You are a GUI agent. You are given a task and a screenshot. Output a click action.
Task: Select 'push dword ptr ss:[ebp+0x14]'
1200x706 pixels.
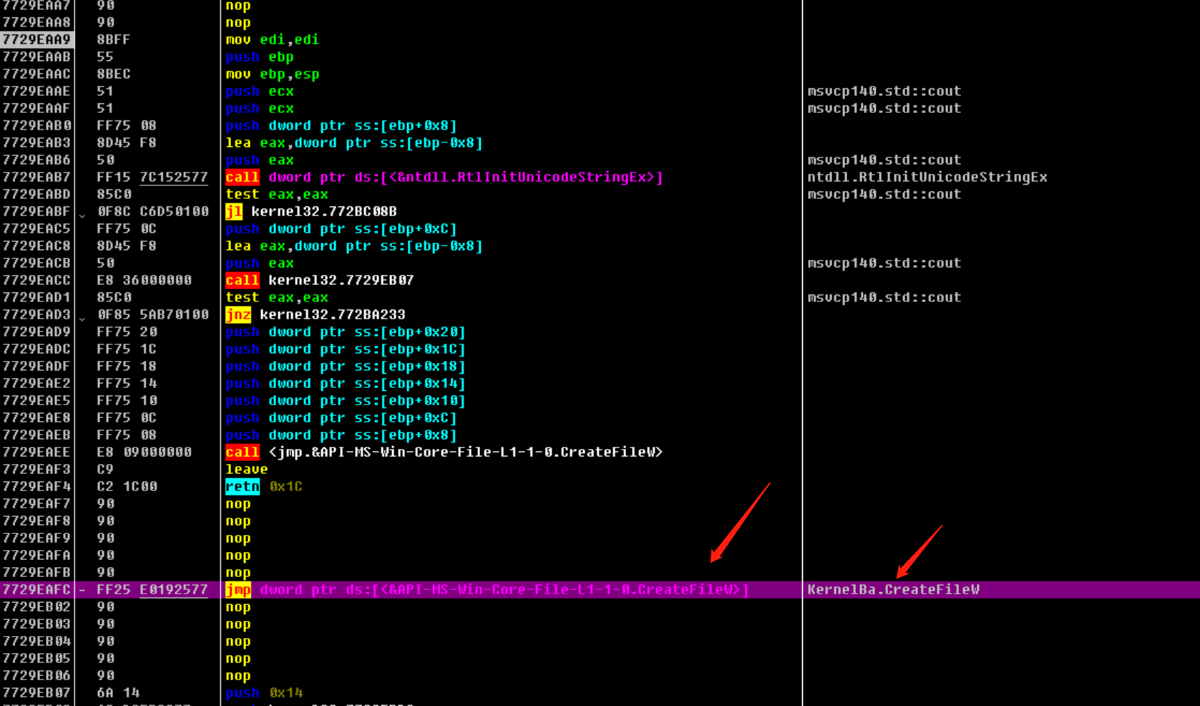pyautogui.click(x=345, y=383)
